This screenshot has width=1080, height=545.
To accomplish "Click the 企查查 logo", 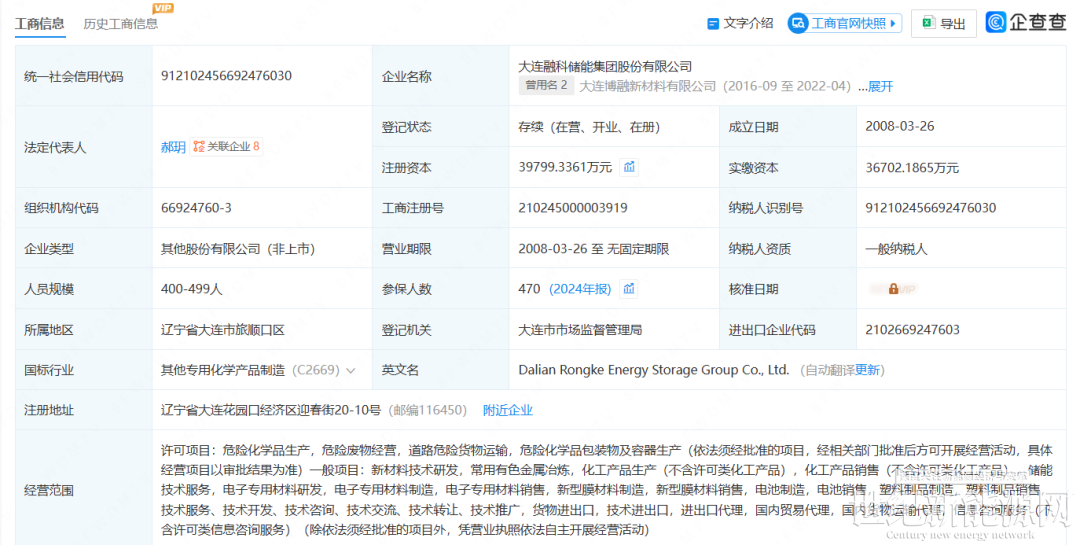I will (1026, 22).
